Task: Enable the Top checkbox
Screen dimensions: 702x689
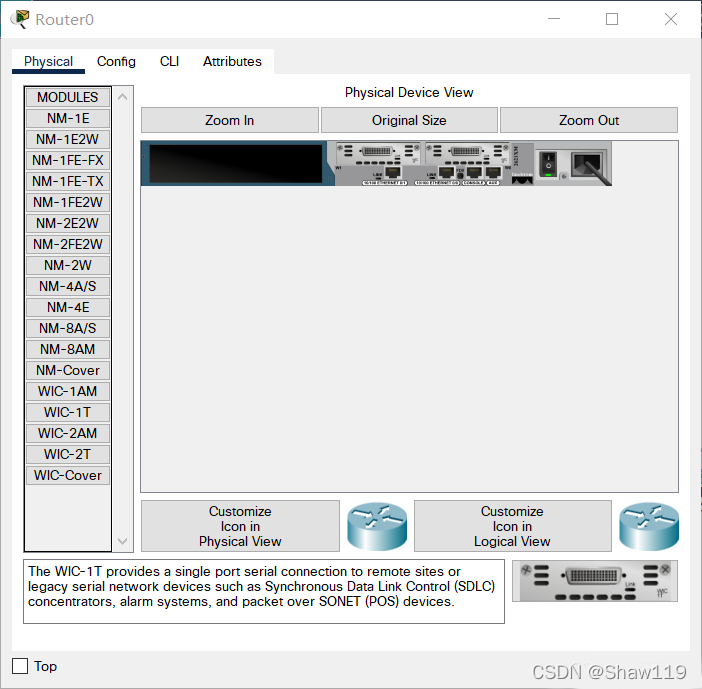Action: click(x=20, y=666)
